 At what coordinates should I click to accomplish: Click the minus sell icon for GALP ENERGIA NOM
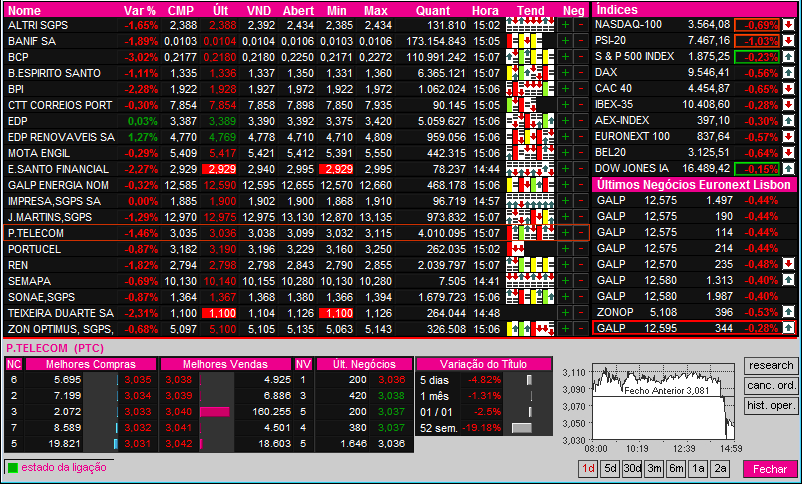pos(581,185)
